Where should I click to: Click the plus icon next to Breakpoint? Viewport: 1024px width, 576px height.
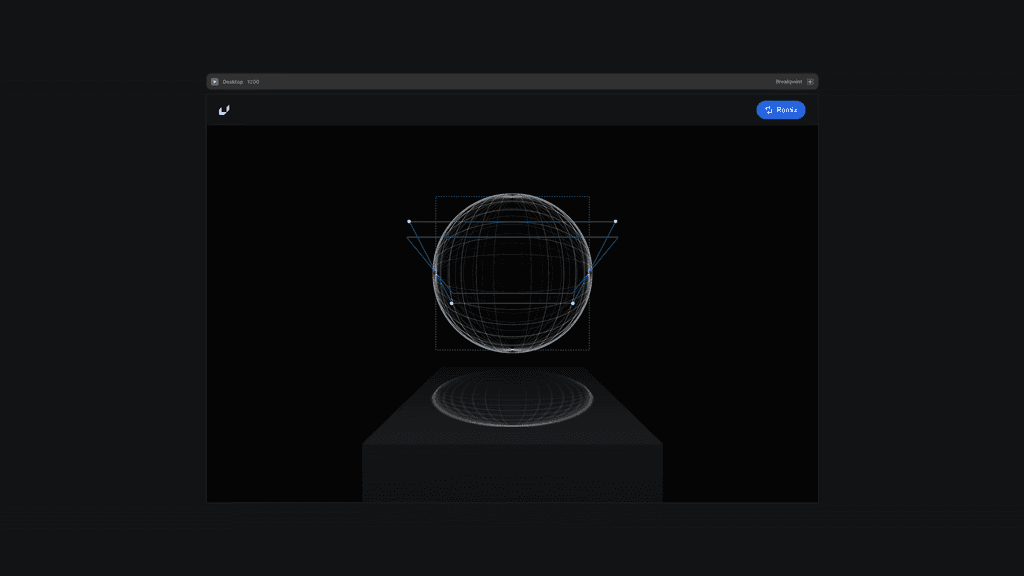click(810, 81)
